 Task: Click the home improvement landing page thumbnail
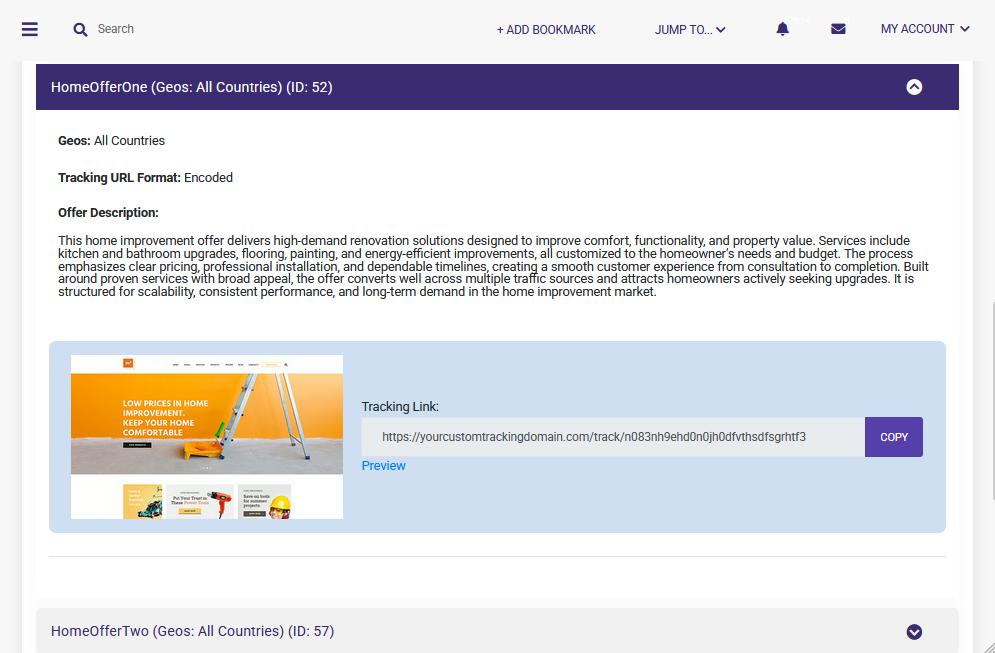(207, 436)
